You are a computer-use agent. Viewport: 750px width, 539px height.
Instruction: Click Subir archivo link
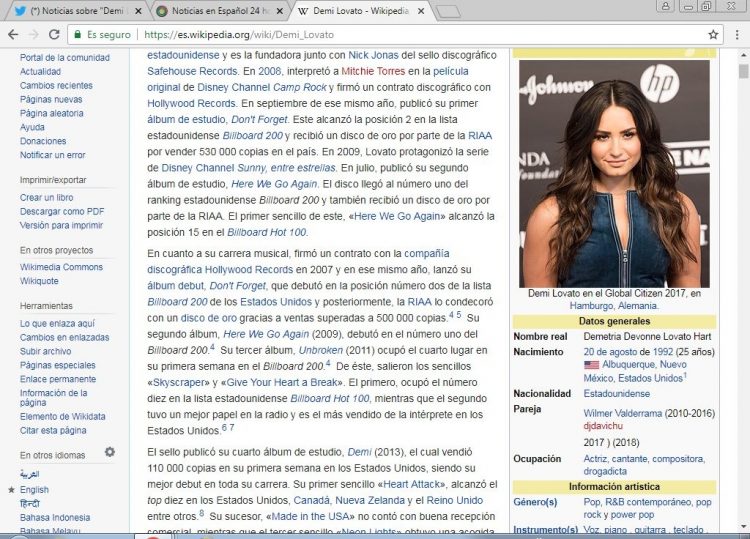pos(45,351)
